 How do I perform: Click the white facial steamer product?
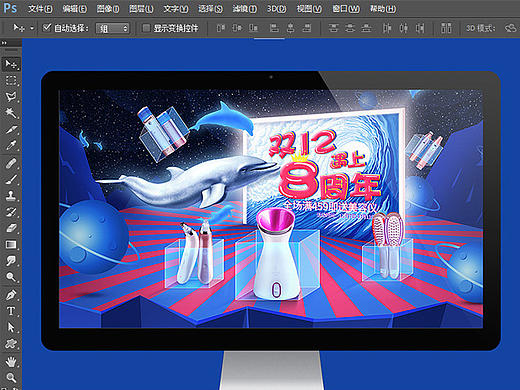click(276, 253)
